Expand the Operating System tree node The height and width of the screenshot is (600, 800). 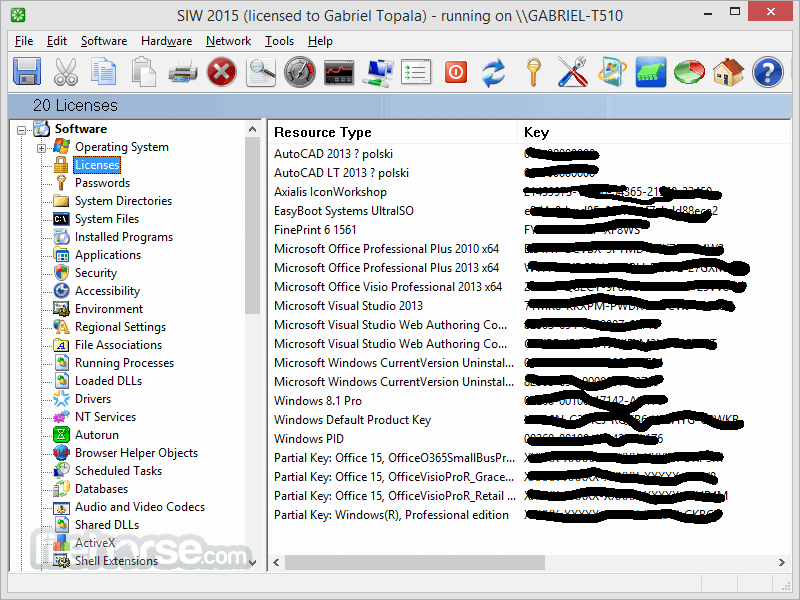[41, 148]
